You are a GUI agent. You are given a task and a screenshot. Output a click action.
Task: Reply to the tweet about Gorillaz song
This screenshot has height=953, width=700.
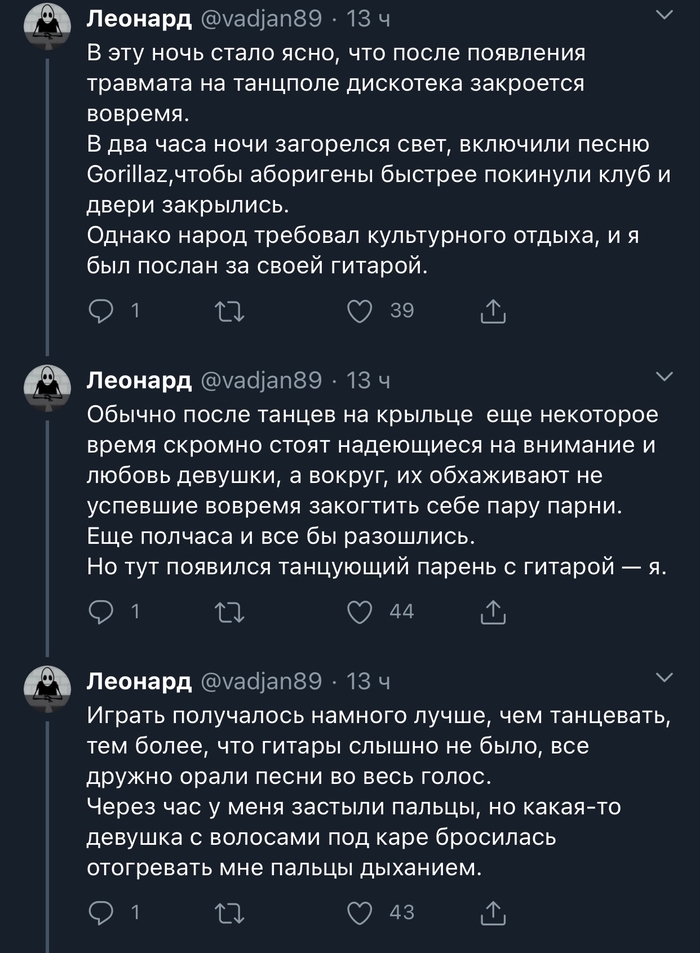(102, 312)
